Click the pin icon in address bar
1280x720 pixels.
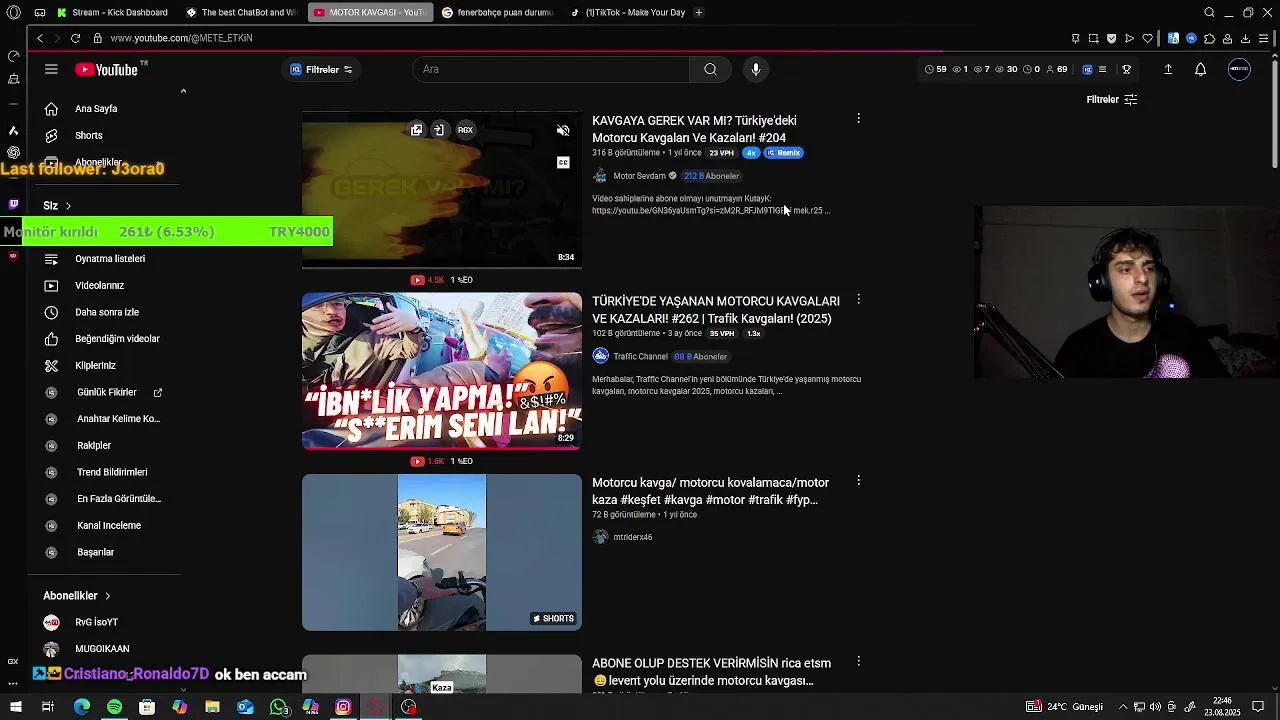point(1075,38)
